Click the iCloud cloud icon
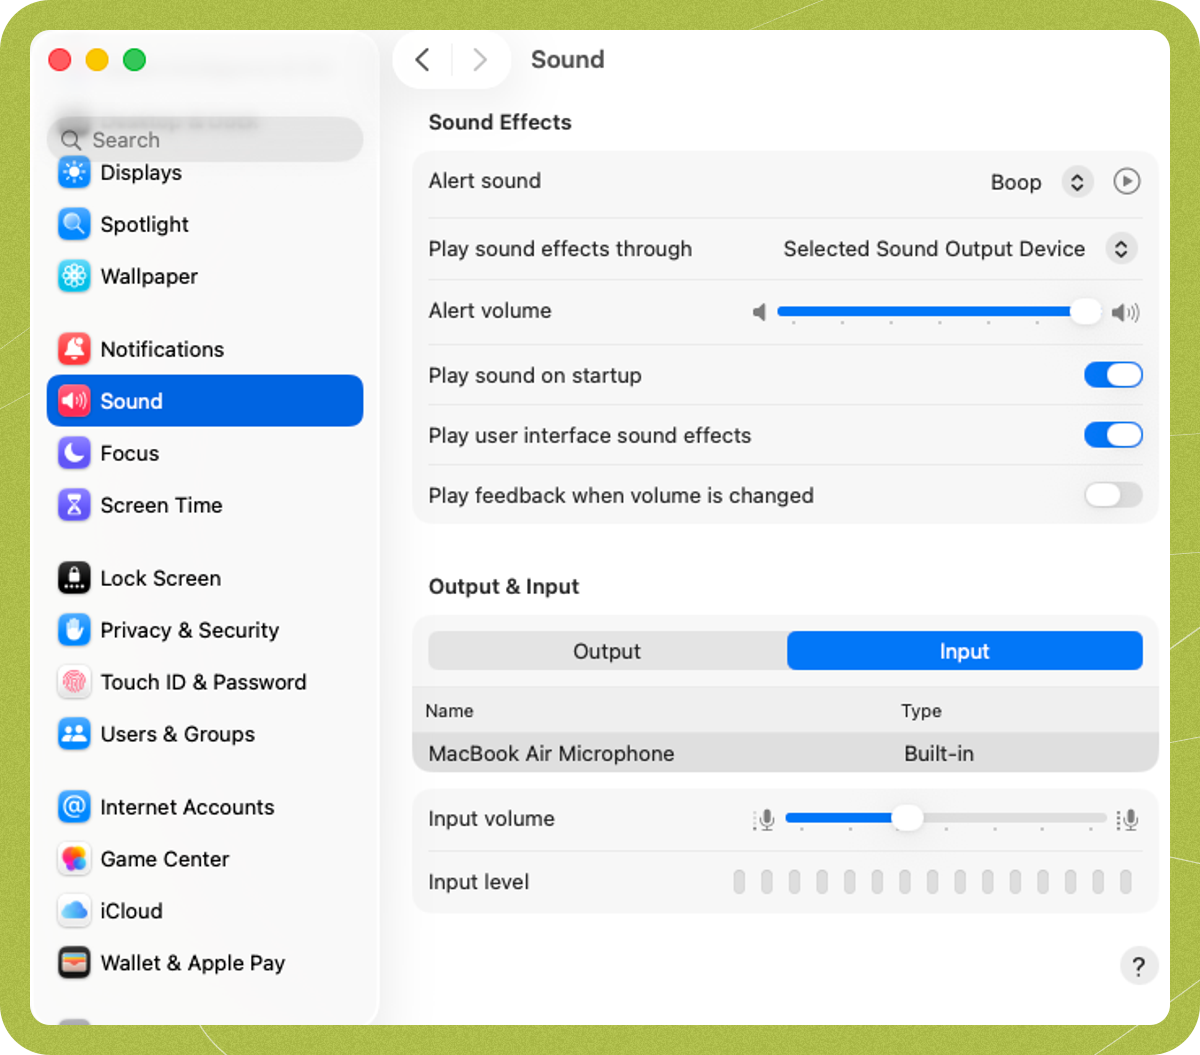 coord(74,911)
